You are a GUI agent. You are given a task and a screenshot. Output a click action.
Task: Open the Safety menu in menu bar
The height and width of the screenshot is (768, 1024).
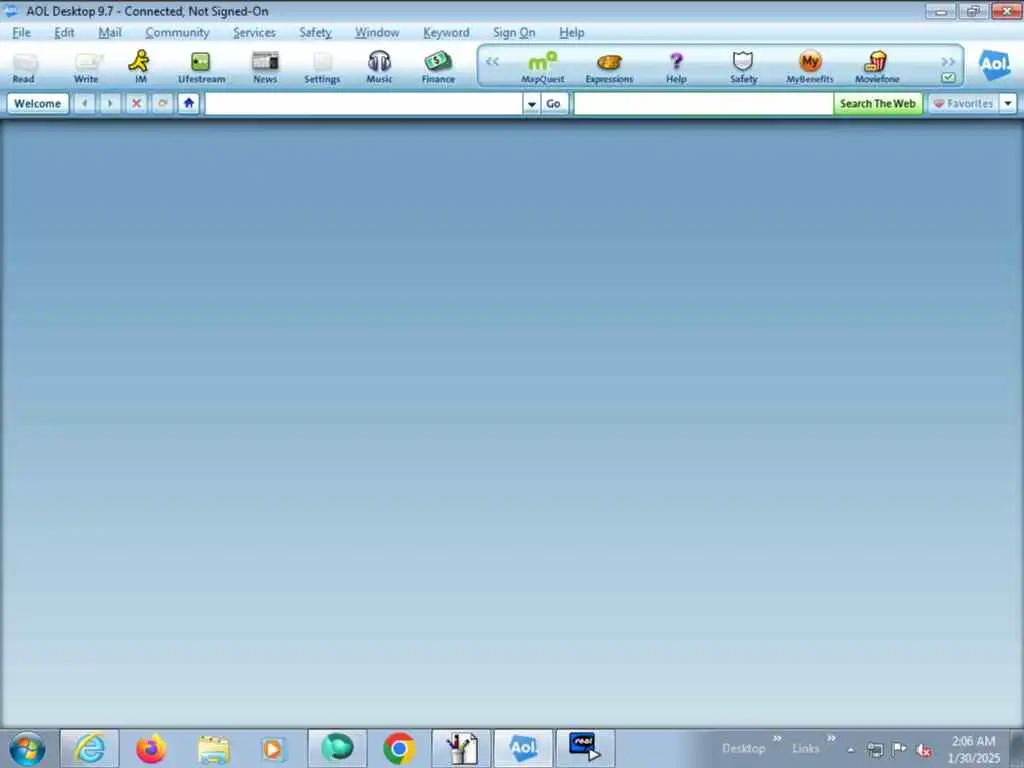[315, 33]
